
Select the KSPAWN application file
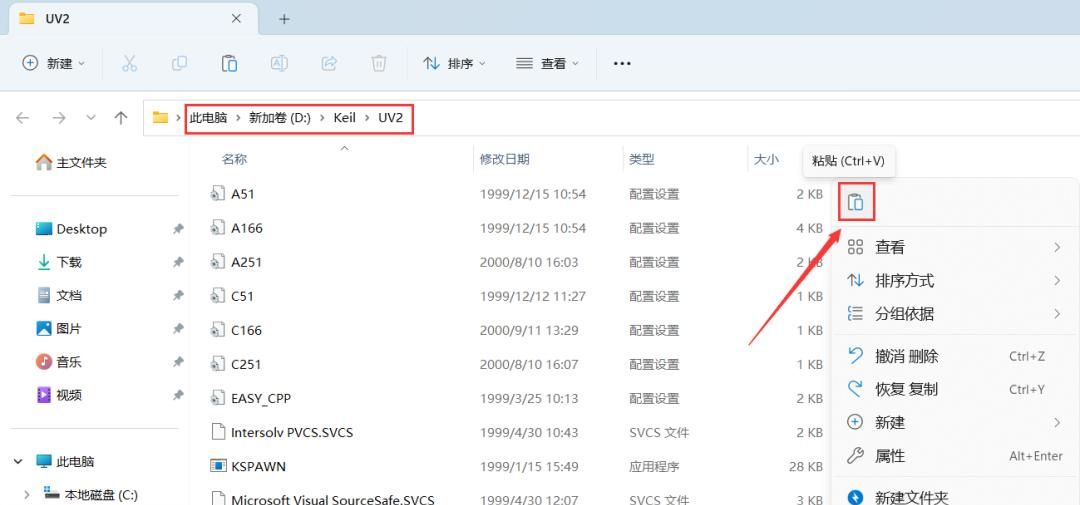(x=258, y=466)
